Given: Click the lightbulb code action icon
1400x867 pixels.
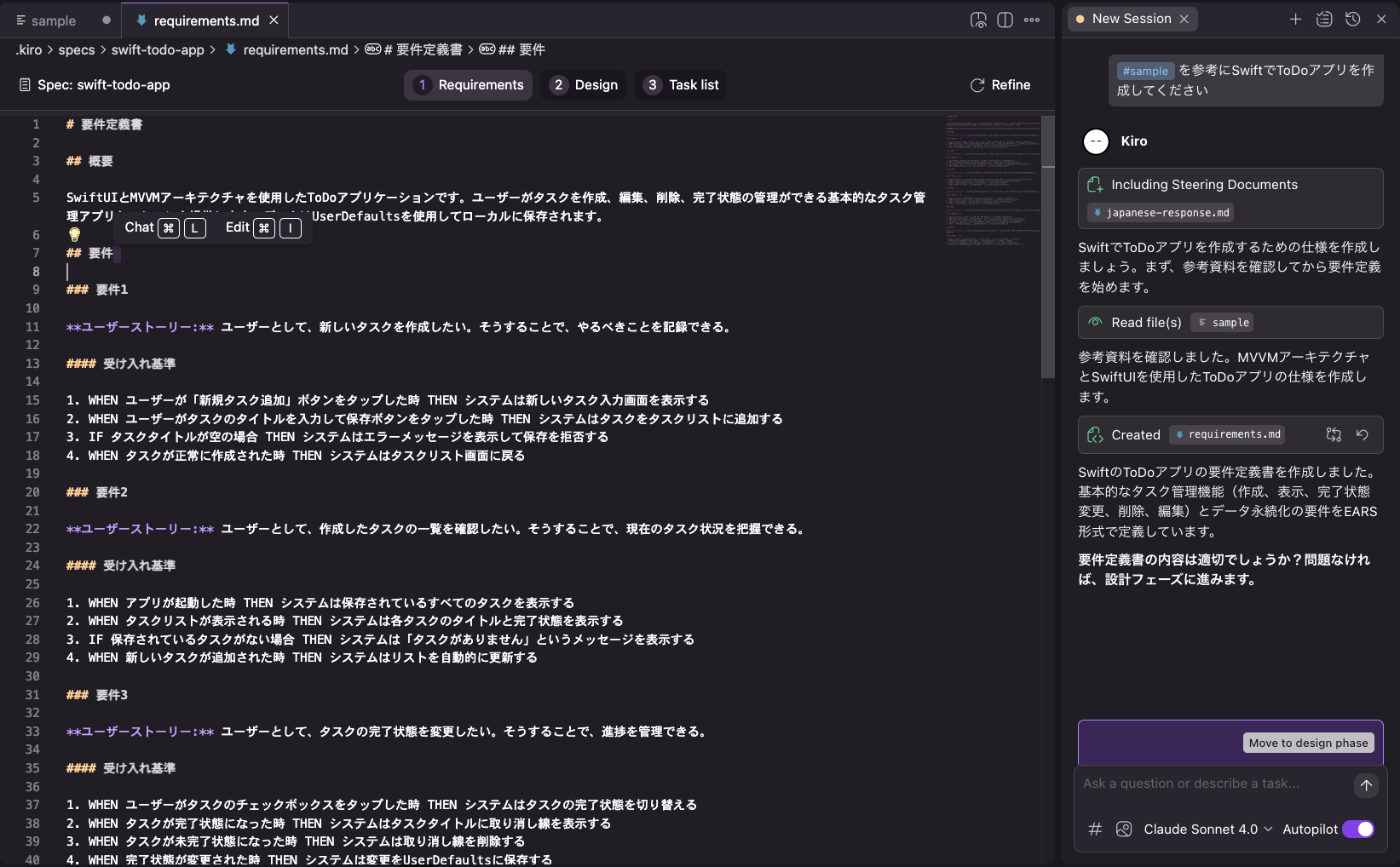Looking at the screenshot, I should coord(74,234).
